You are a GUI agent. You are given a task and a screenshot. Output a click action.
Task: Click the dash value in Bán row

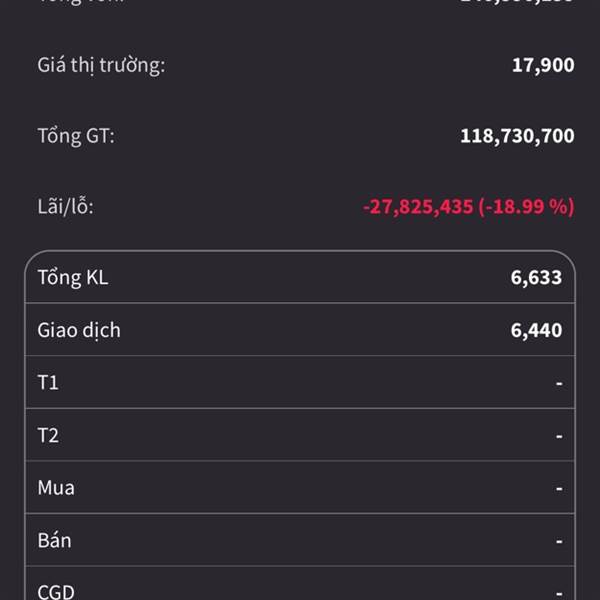point(559,540)
